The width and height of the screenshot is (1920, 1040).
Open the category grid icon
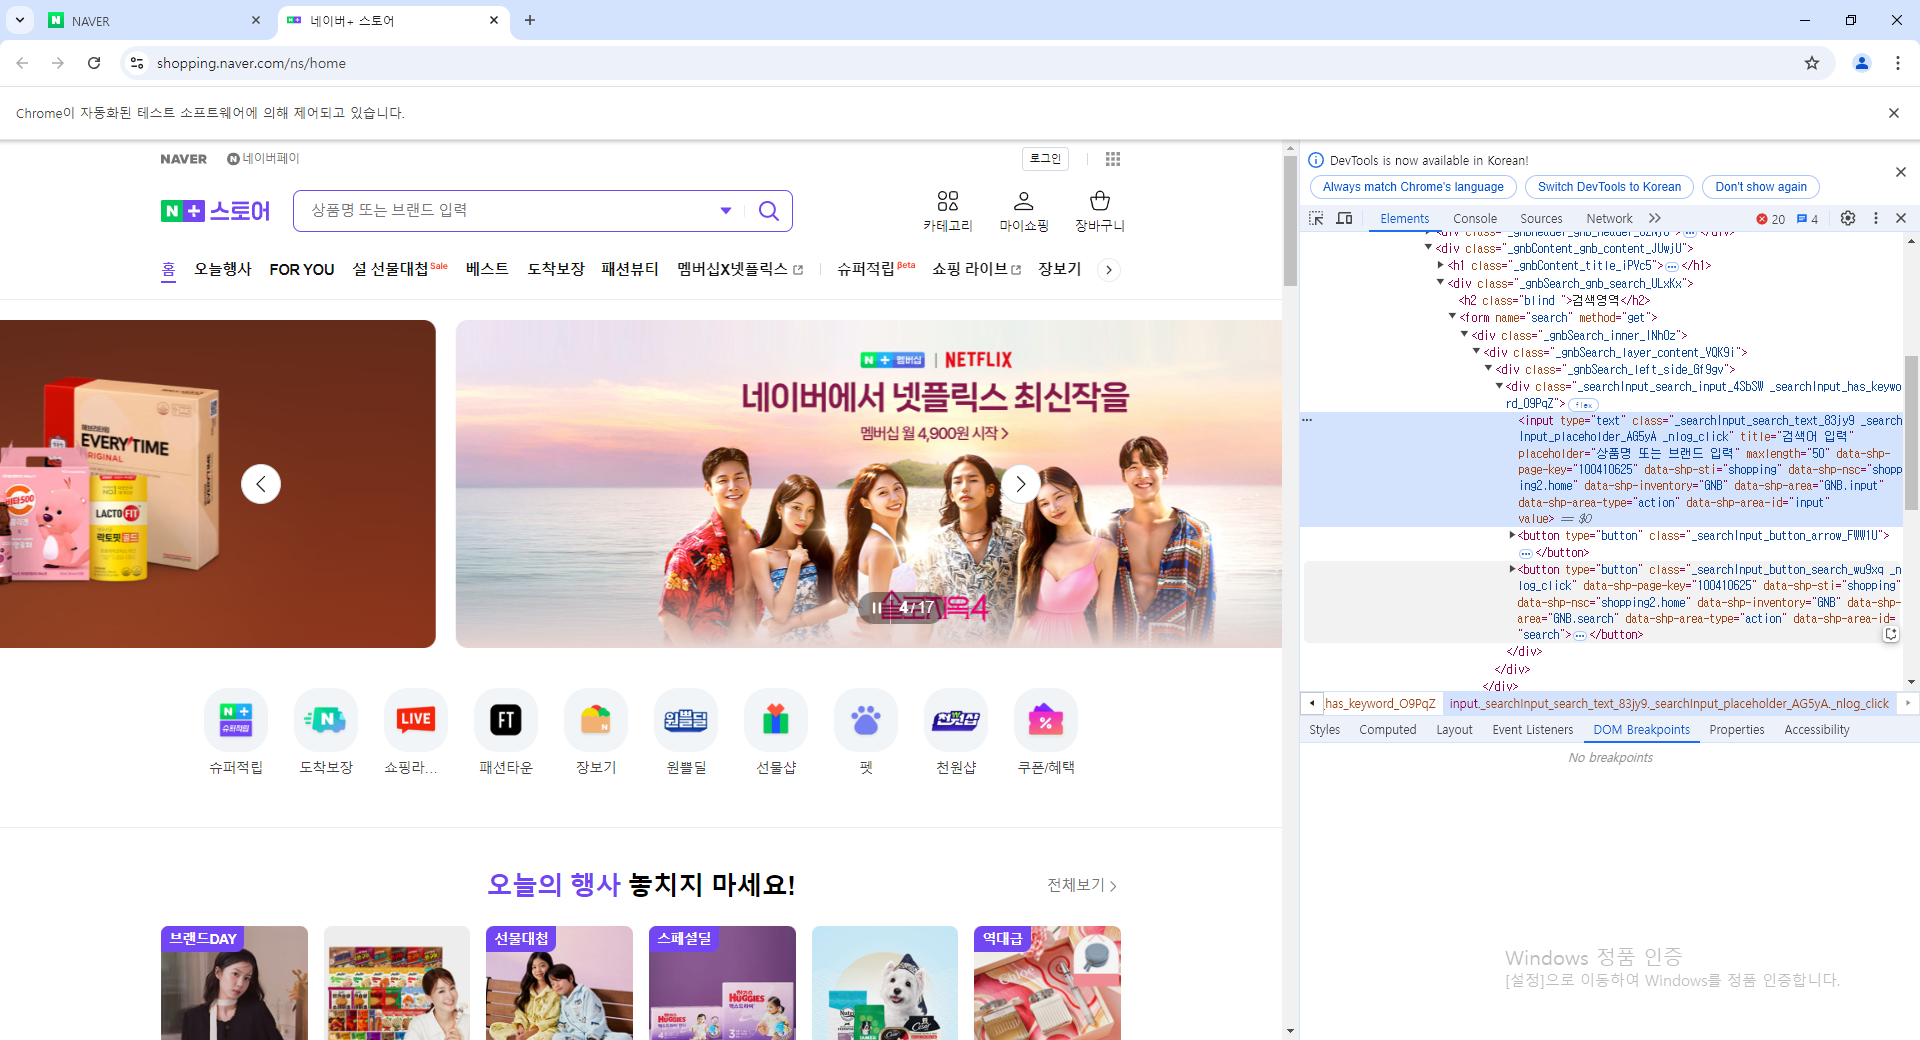947,201
